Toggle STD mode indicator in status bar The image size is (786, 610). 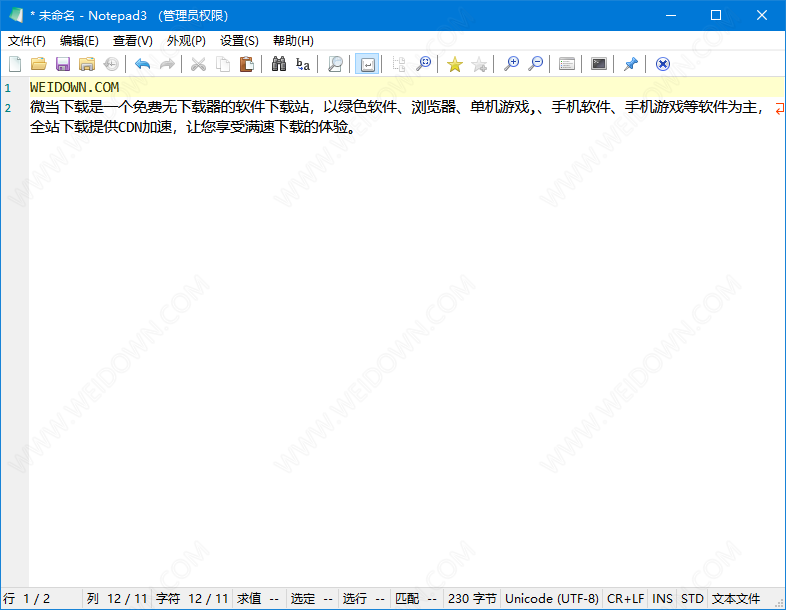692,598
